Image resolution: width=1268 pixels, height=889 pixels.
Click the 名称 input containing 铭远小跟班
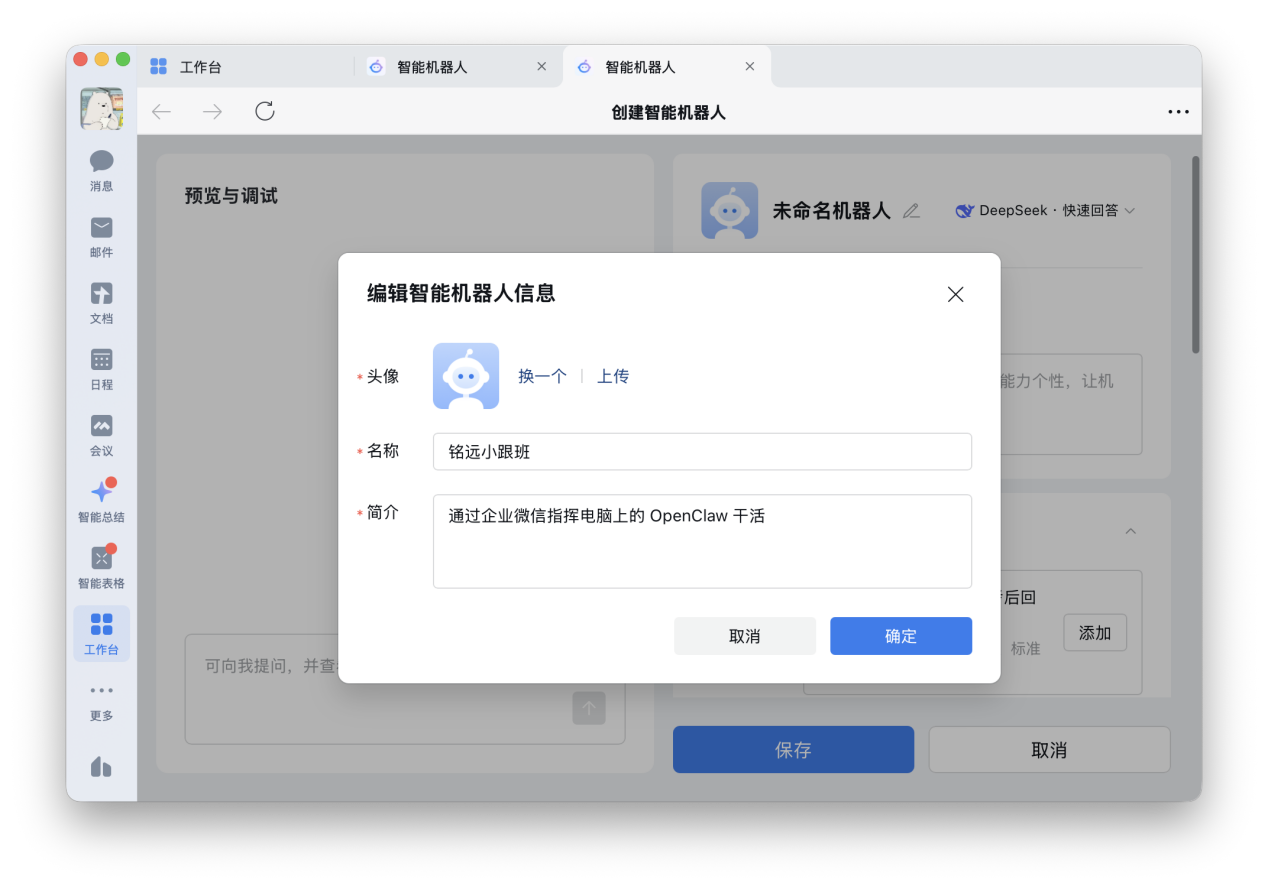coord(702,451)
